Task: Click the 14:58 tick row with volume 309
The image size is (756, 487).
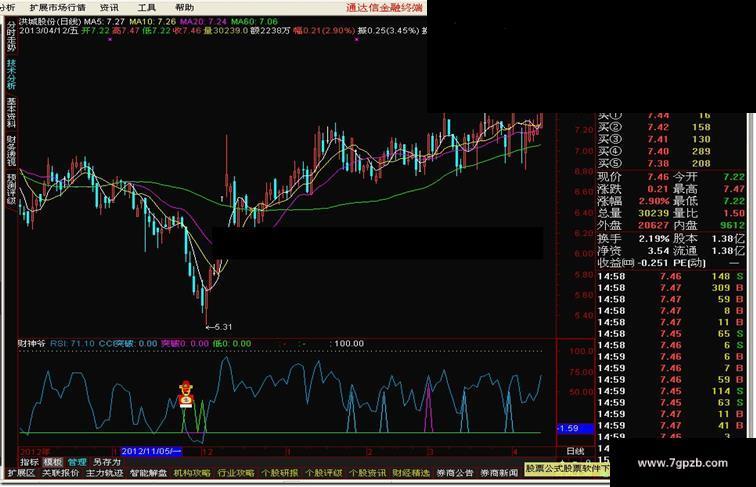Action: pos(670,288)
